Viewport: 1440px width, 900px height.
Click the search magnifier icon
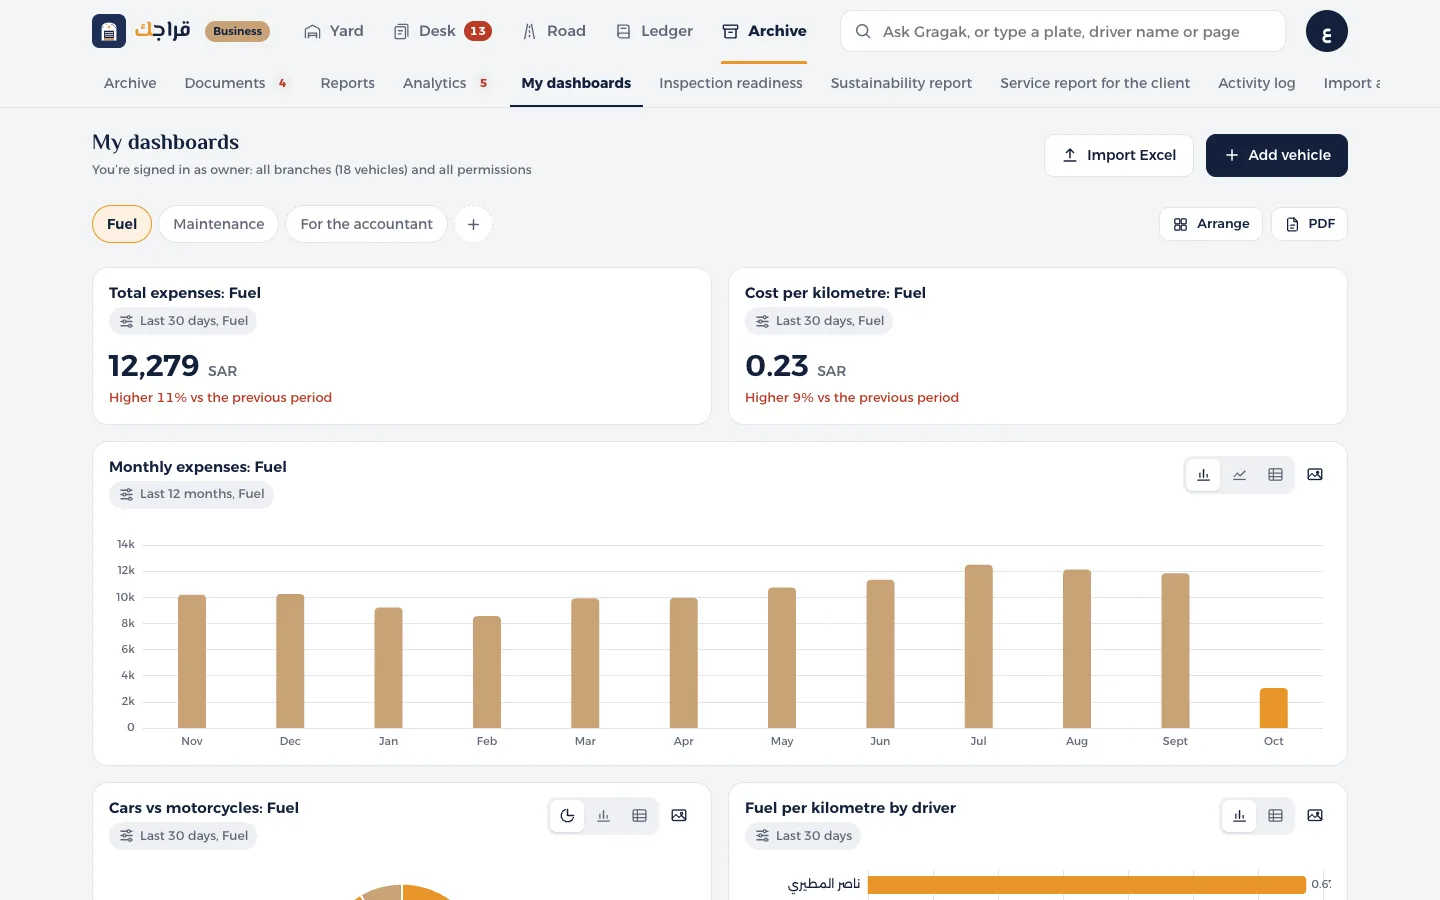point(862,31)
